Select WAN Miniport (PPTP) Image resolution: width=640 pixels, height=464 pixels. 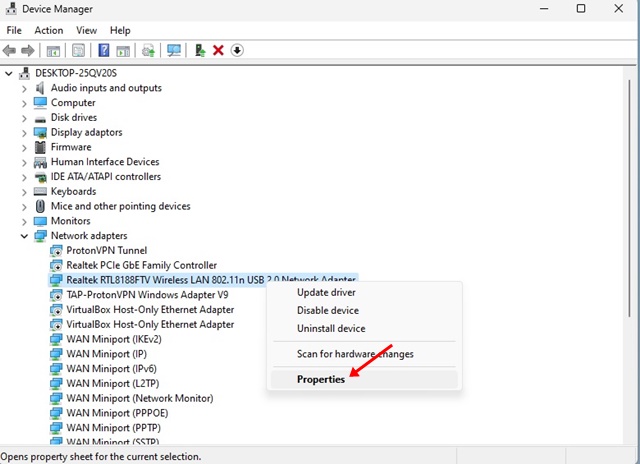[x=113, y=428]
